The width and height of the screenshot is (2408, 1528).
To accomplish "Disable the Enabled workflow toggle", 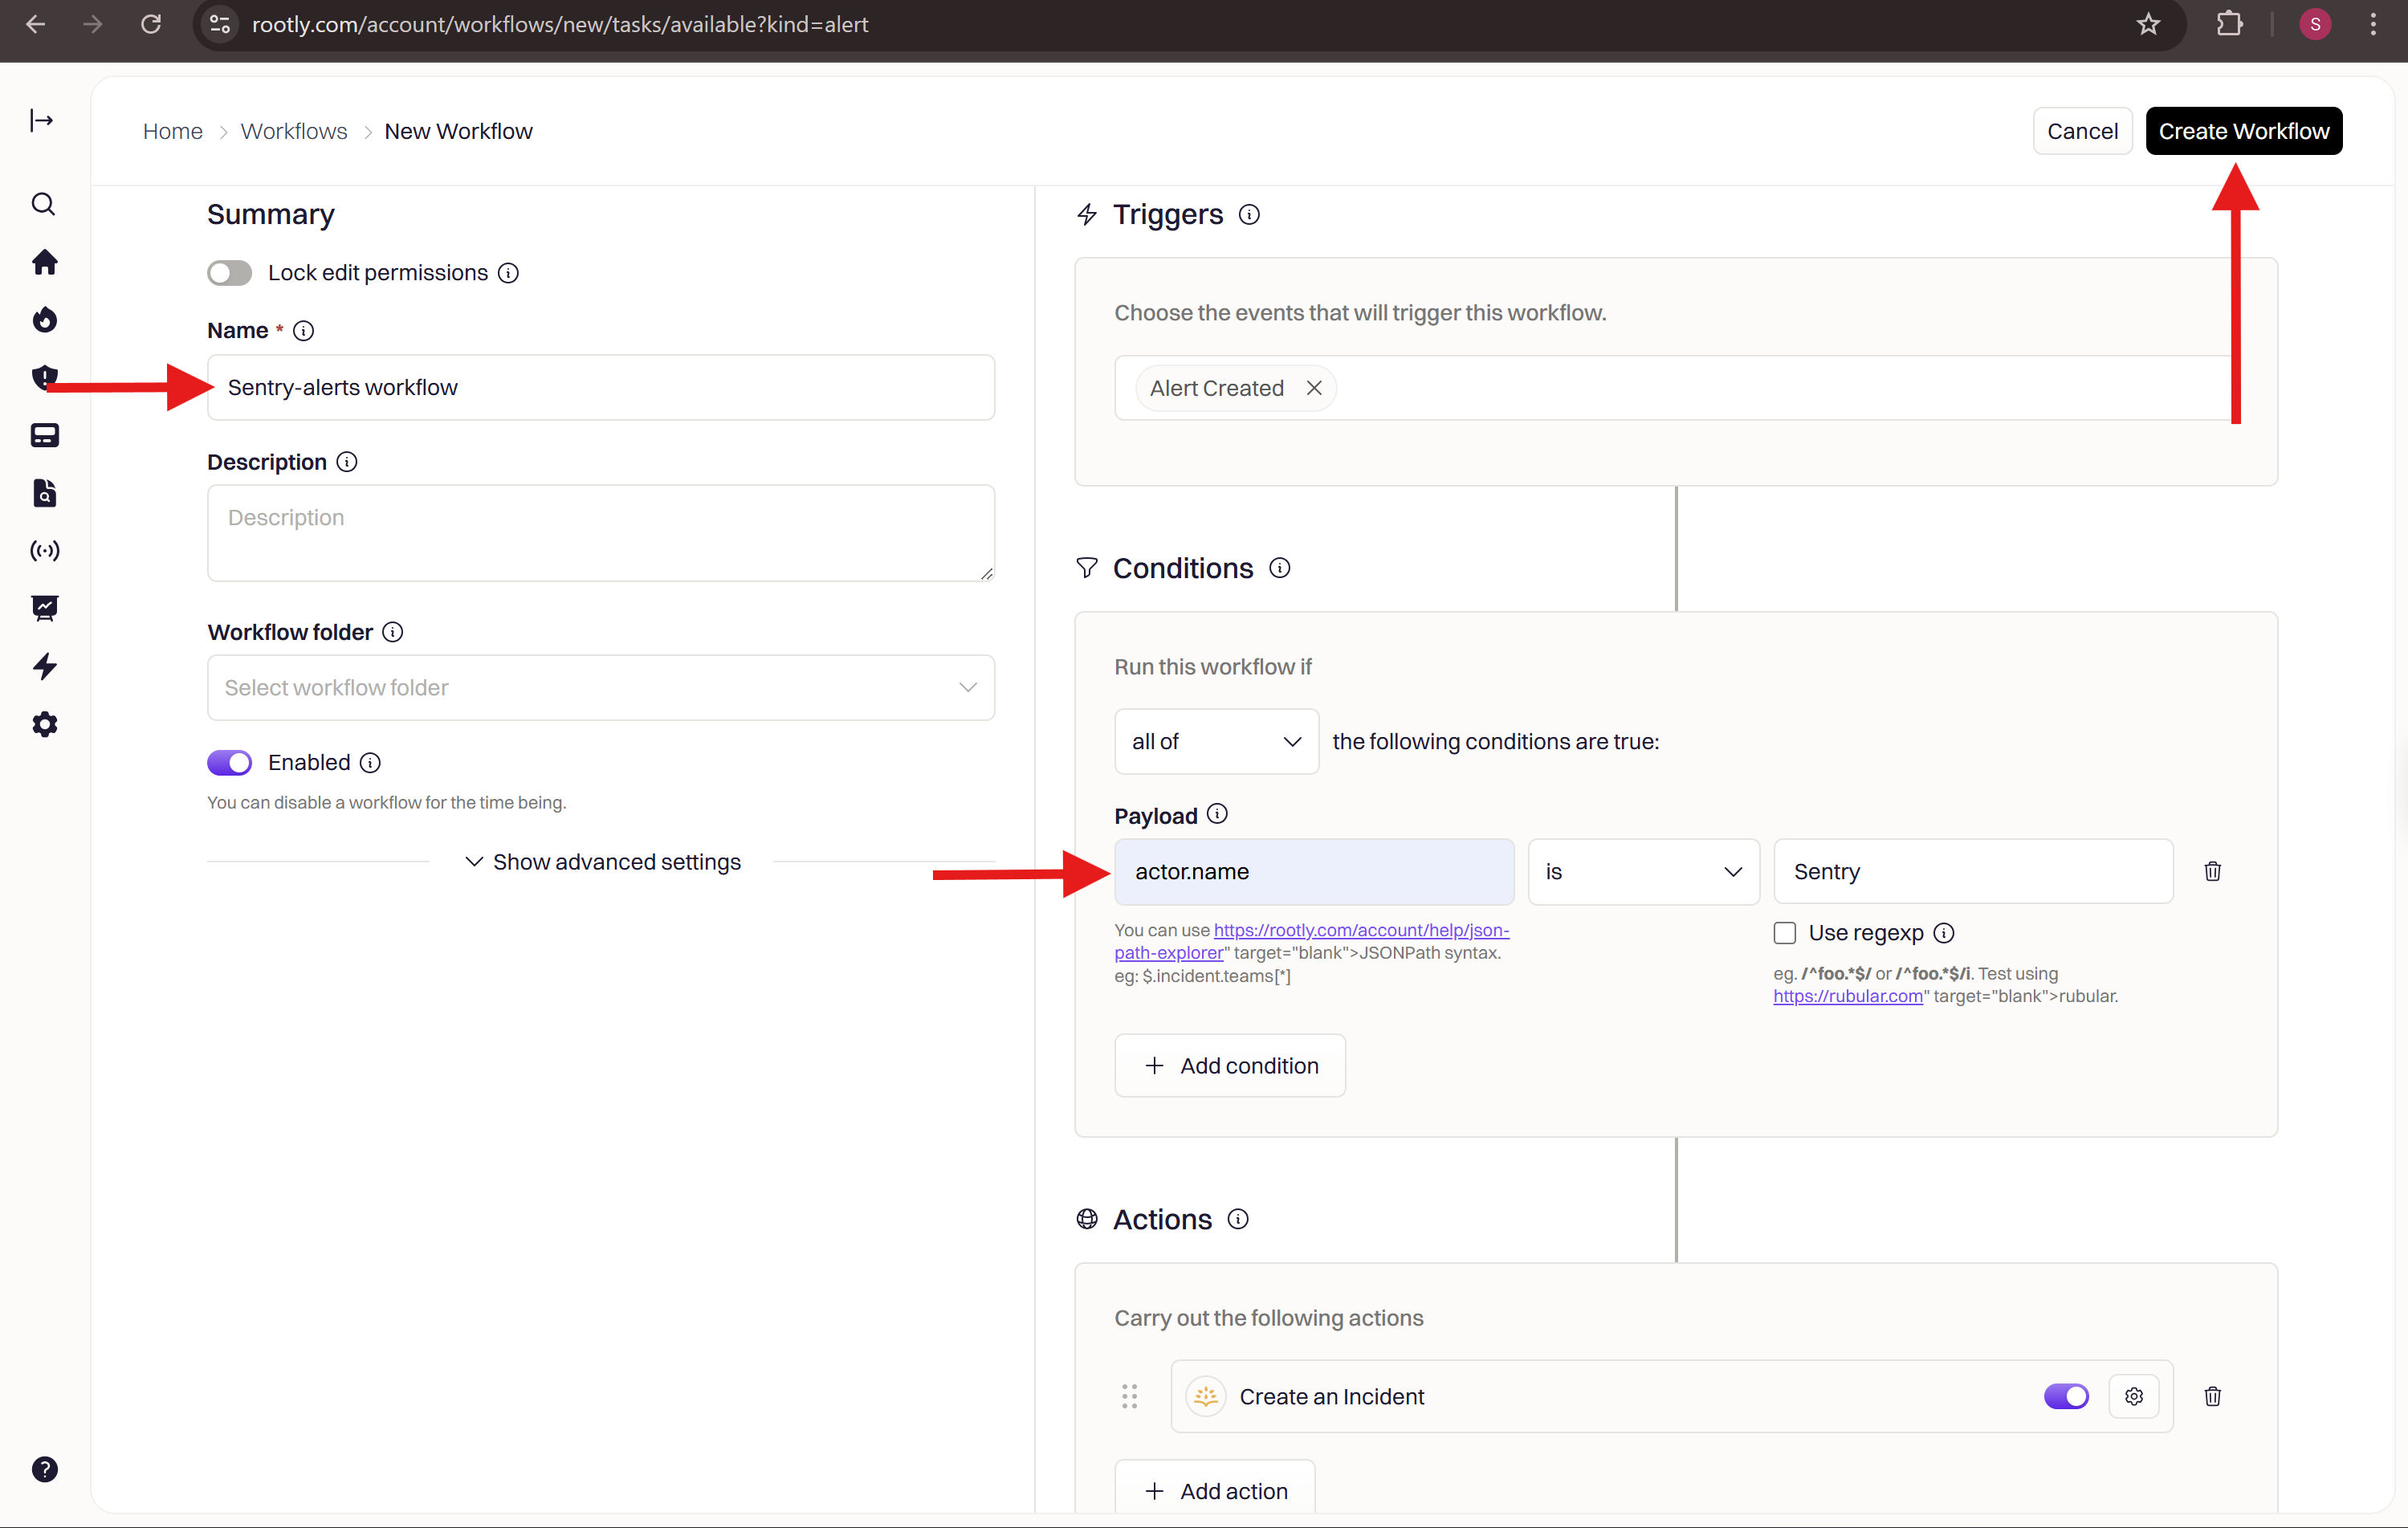I will click(230, 762).
